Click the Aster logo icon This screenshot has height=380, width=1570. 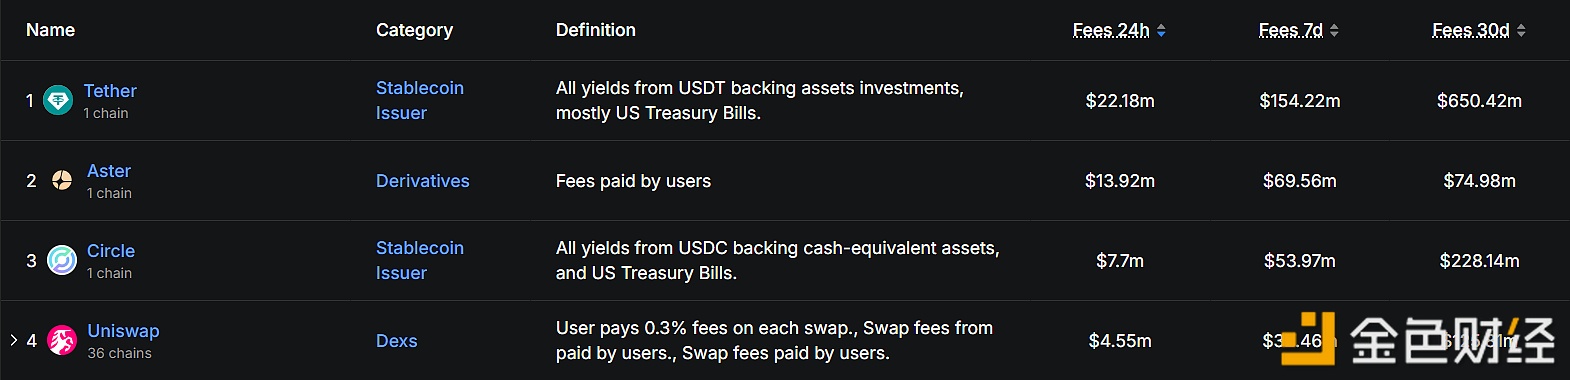[x=62, y=180]
